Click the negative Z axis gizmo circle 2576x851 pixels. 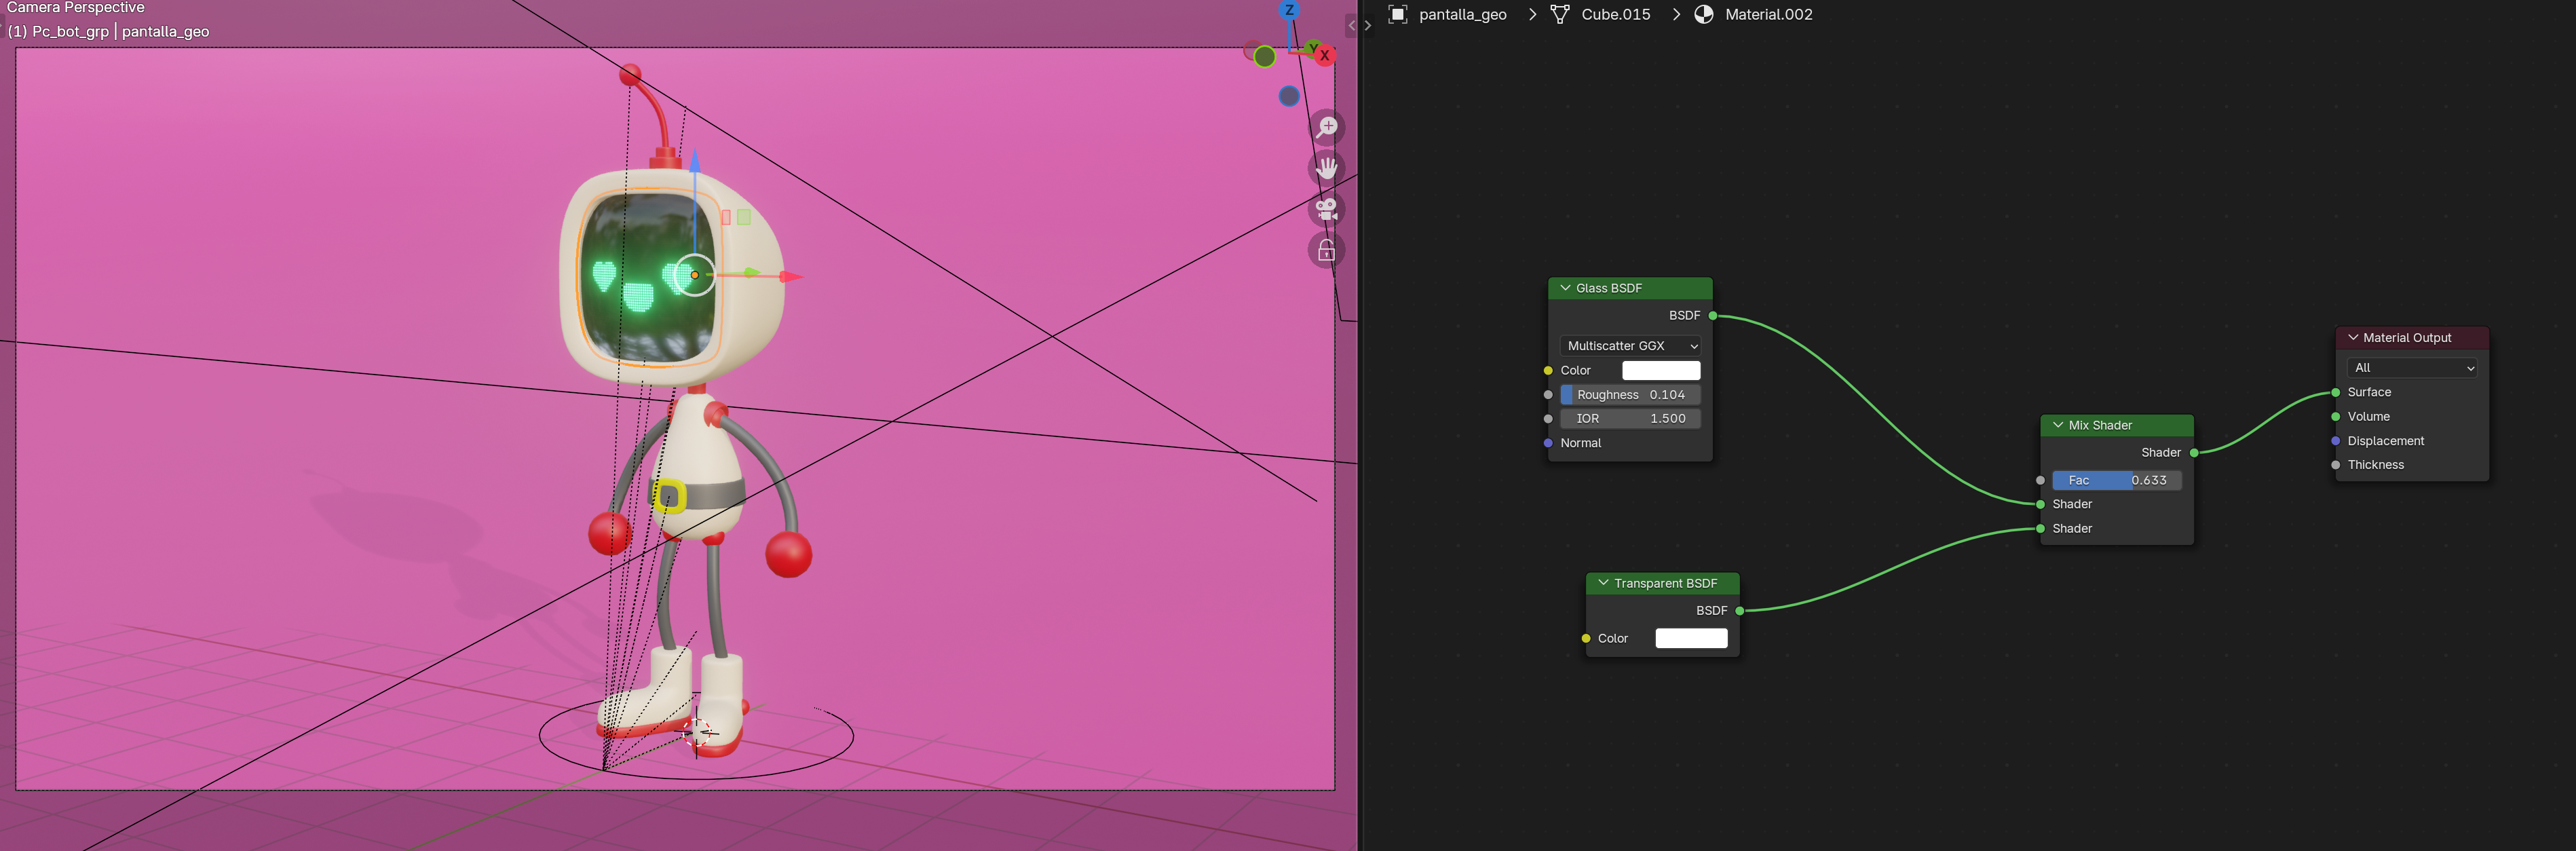[1289, 96]
